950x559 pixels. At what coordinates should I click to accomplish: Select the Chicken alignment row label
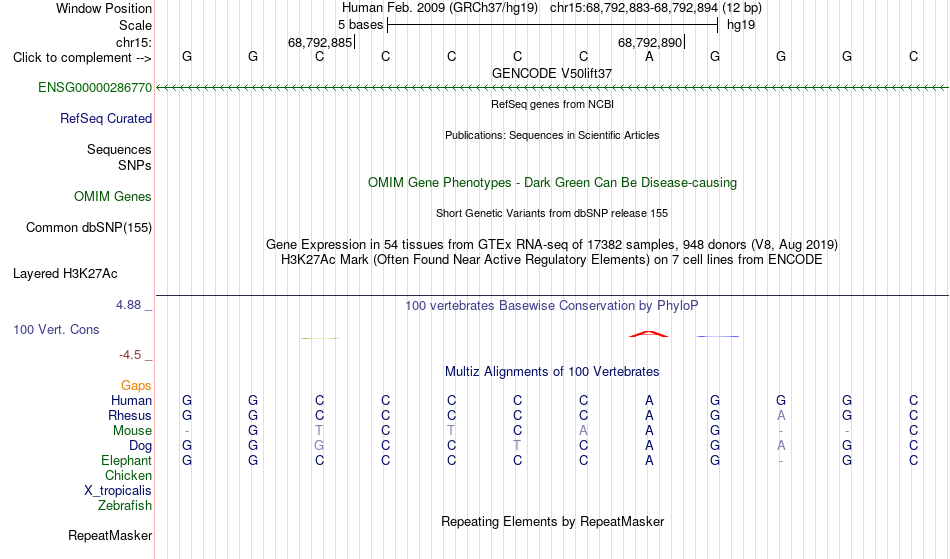coord(128,476)
